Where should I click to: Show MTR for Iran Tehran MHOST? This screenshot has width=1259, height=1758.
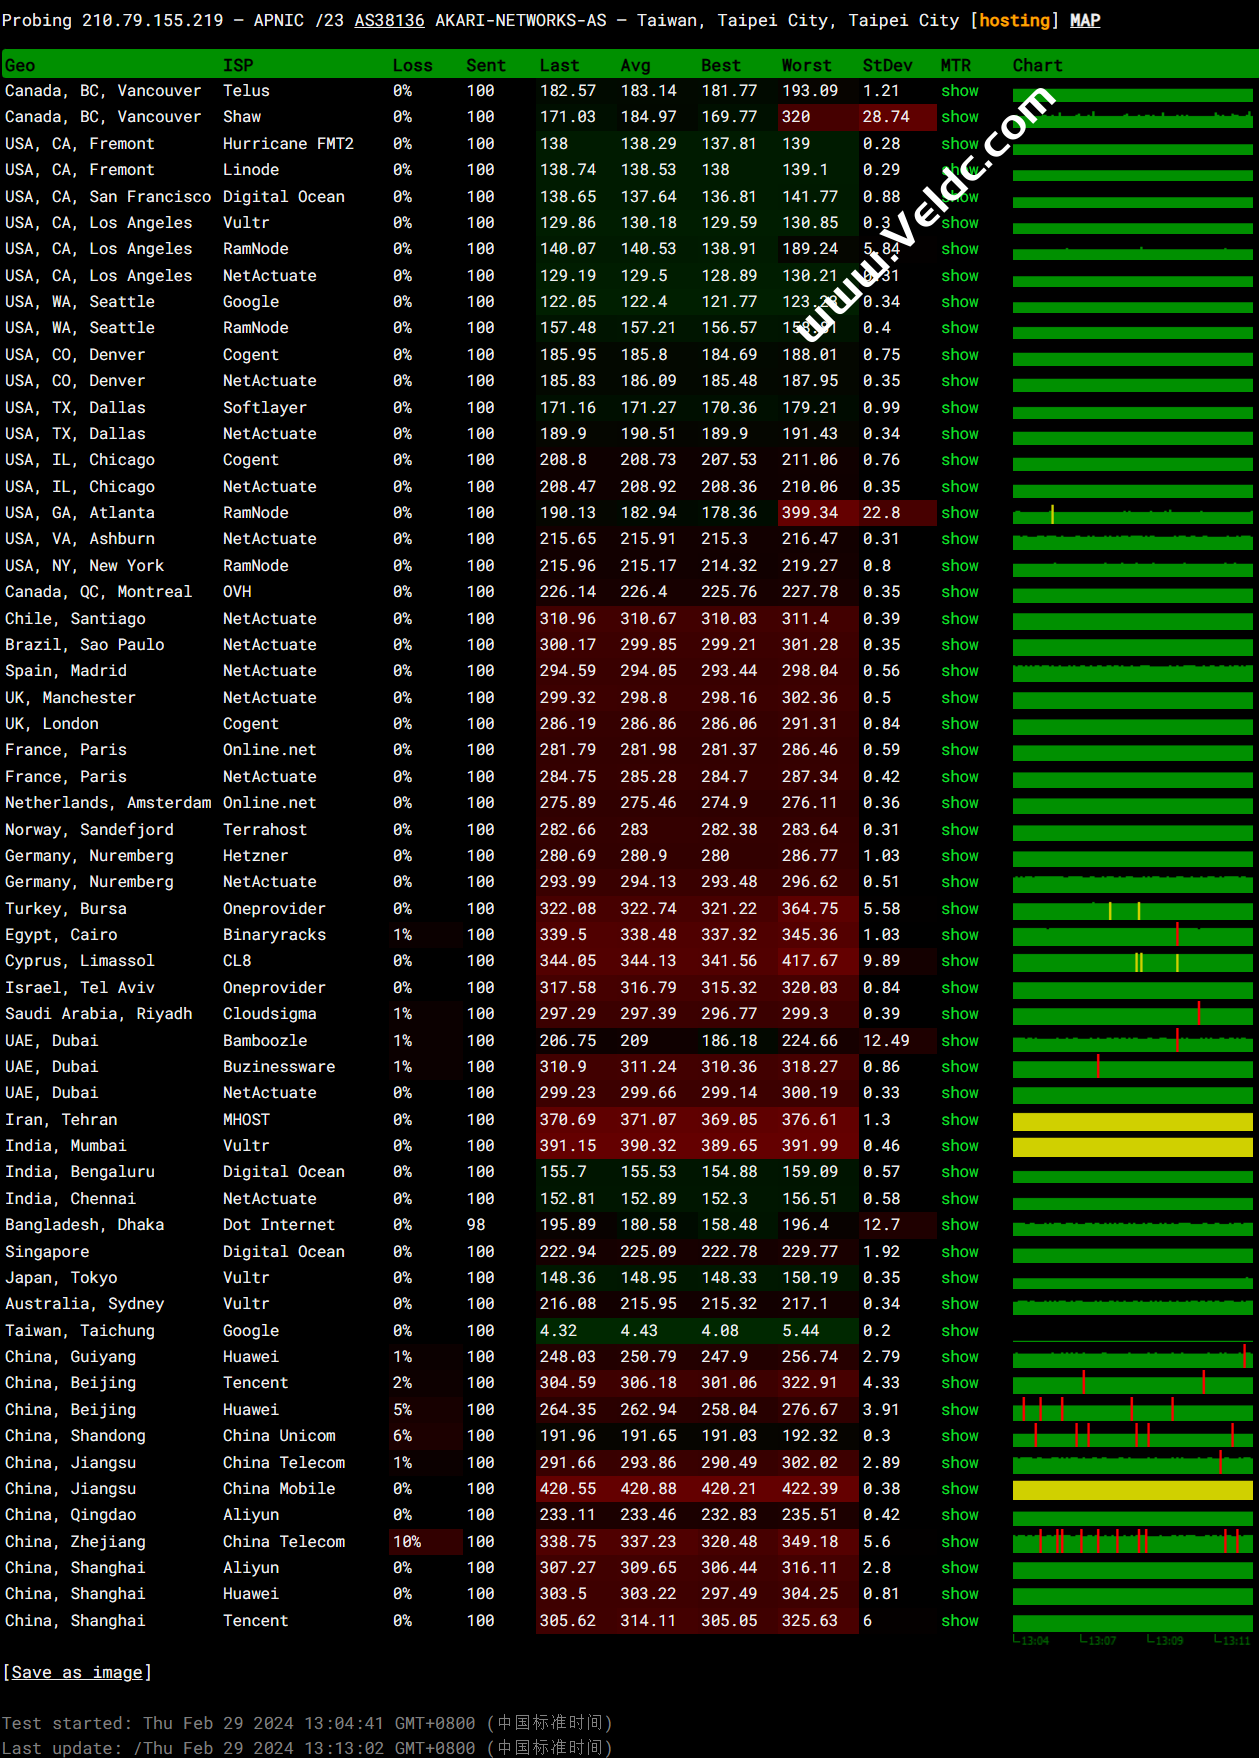[959, 1120]
